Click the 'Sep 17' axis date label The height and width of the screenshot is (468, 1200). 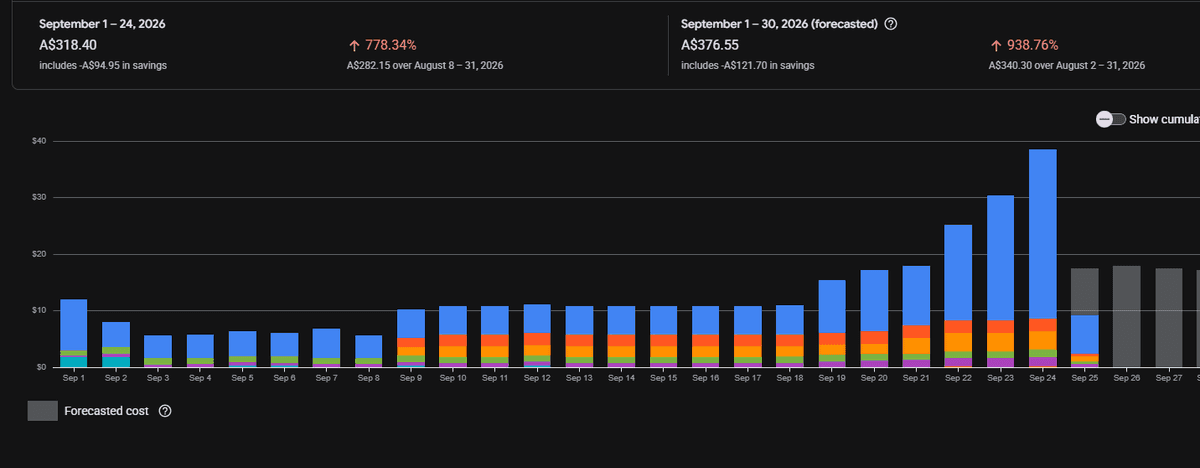pos(748,379)
